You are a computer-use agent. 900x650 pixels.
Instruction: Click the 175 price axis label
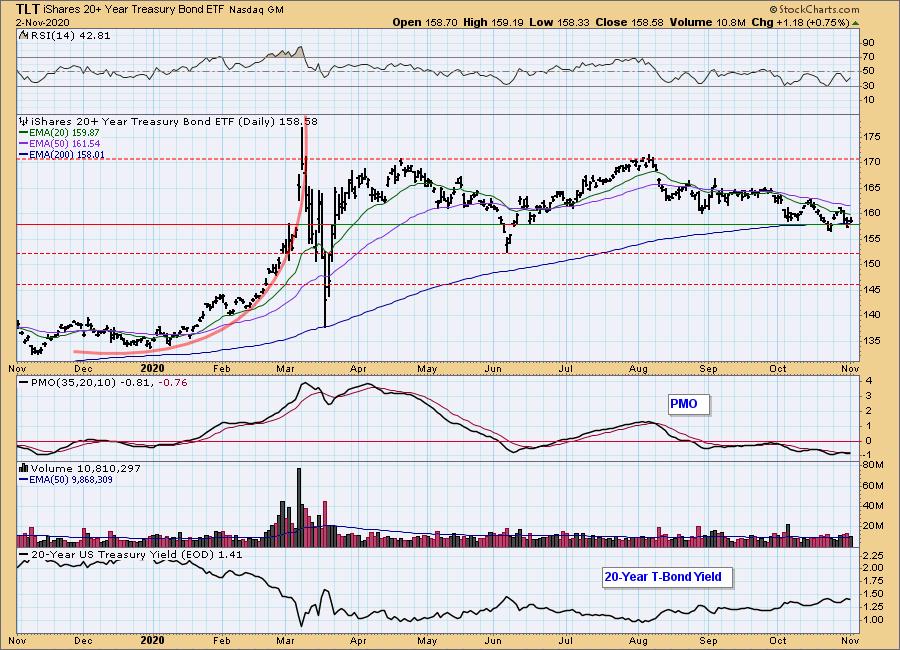870,137
